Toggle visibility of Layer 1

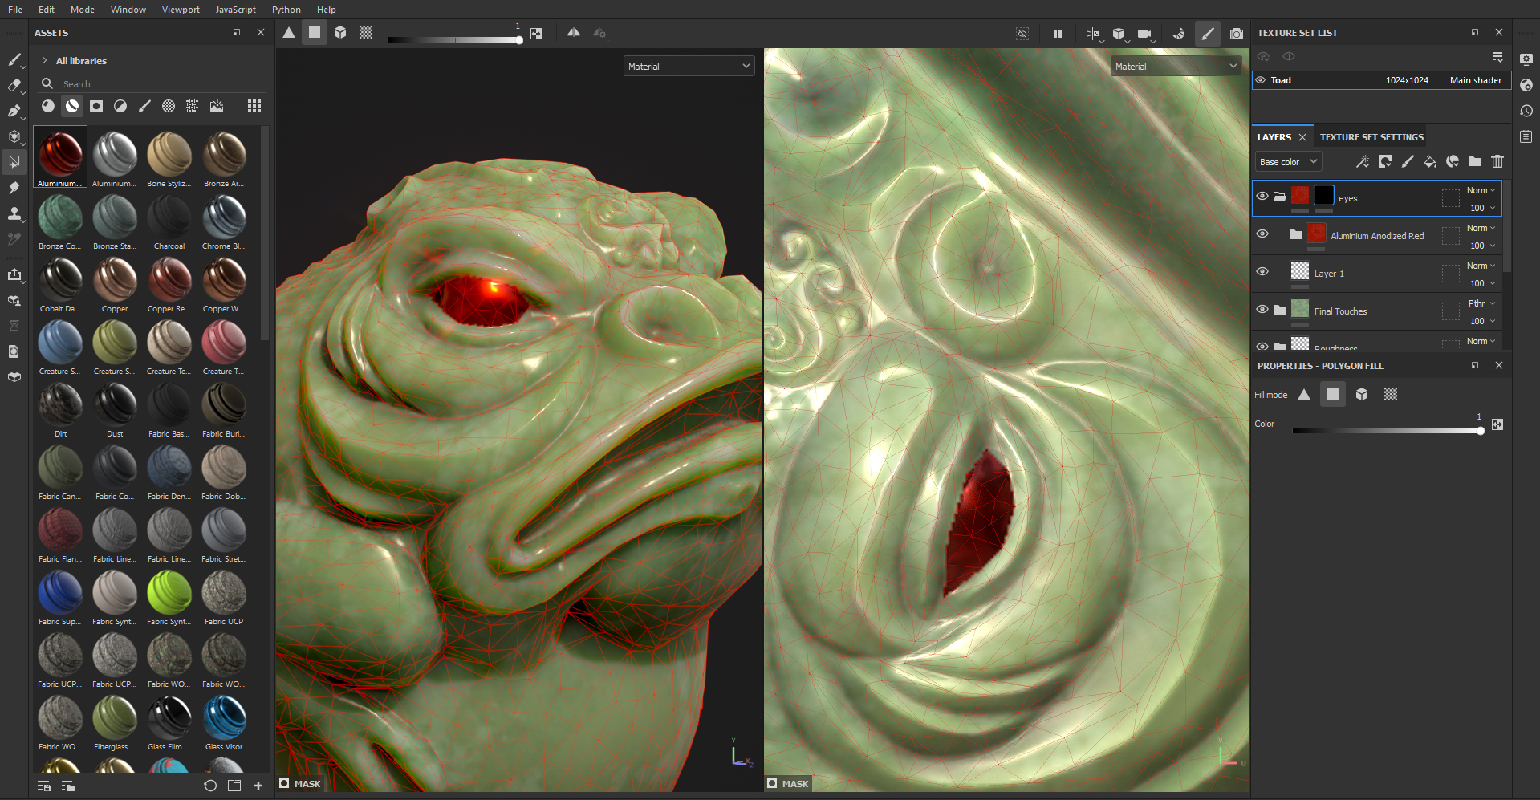point(1262,271)
